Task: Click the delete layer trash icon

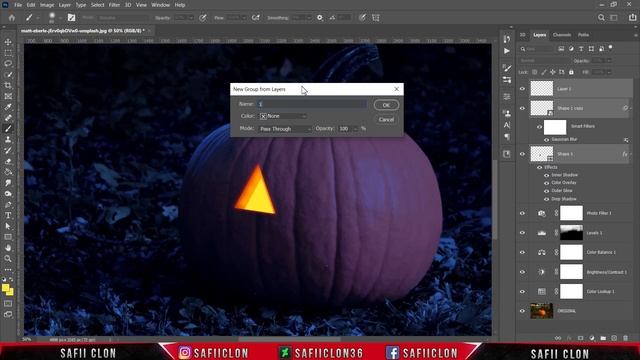Action: point(625,338)
